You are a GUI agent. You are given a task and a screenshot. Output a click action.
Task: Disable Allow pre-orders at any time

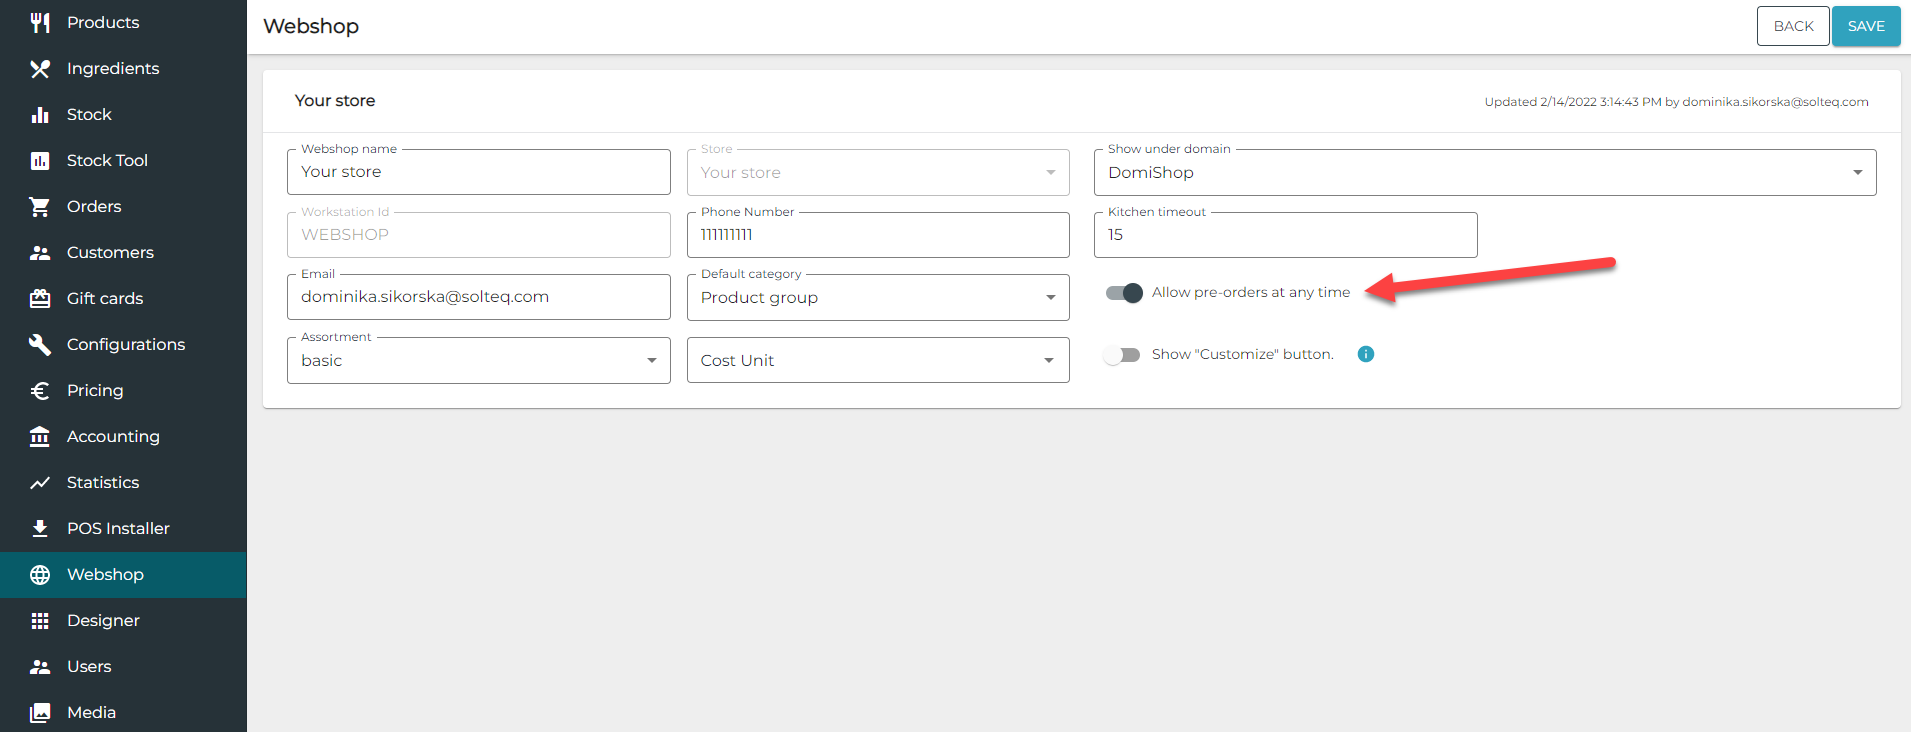pyautogui.click(x=1124, y=293)
